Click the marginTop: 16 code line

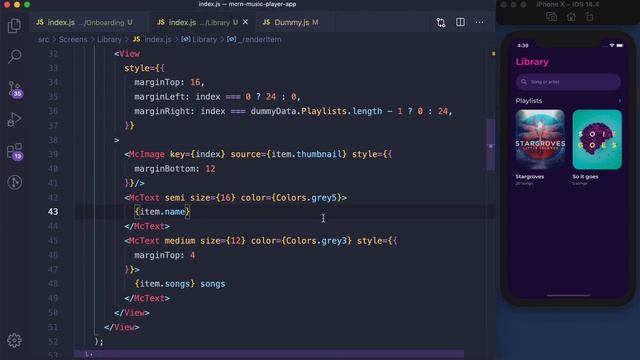pos(169,82)
